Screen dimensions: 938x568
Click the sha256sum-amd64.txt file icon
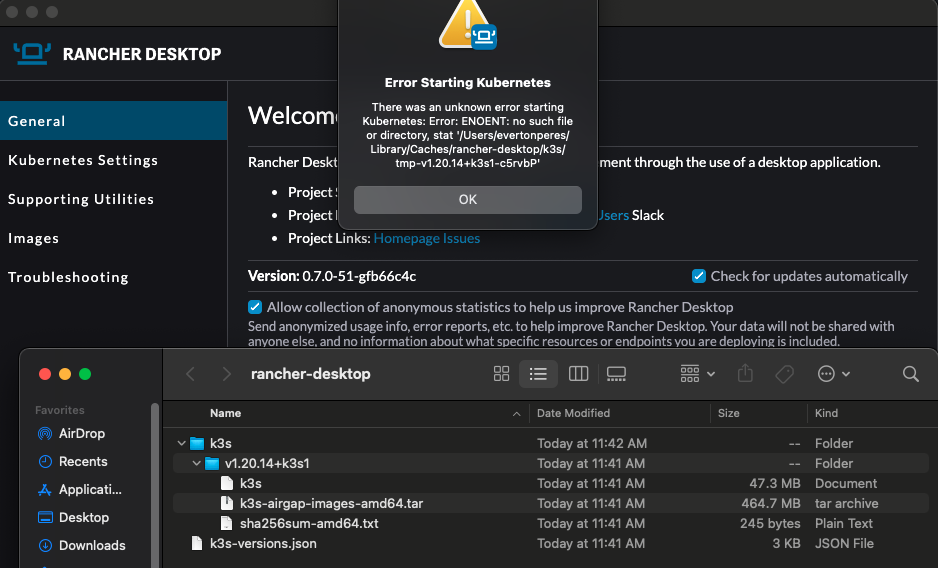(227, 523)
